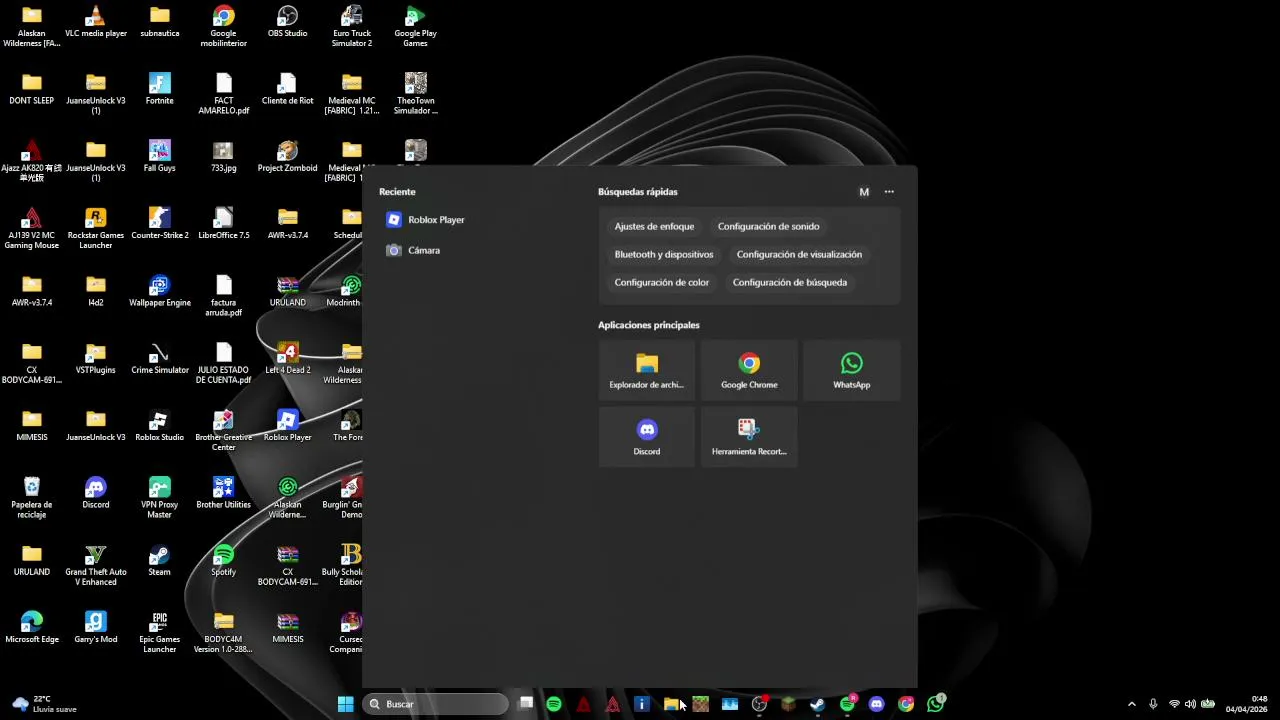
Task: Open the M account button in search panel
Action: pos(864,192)
